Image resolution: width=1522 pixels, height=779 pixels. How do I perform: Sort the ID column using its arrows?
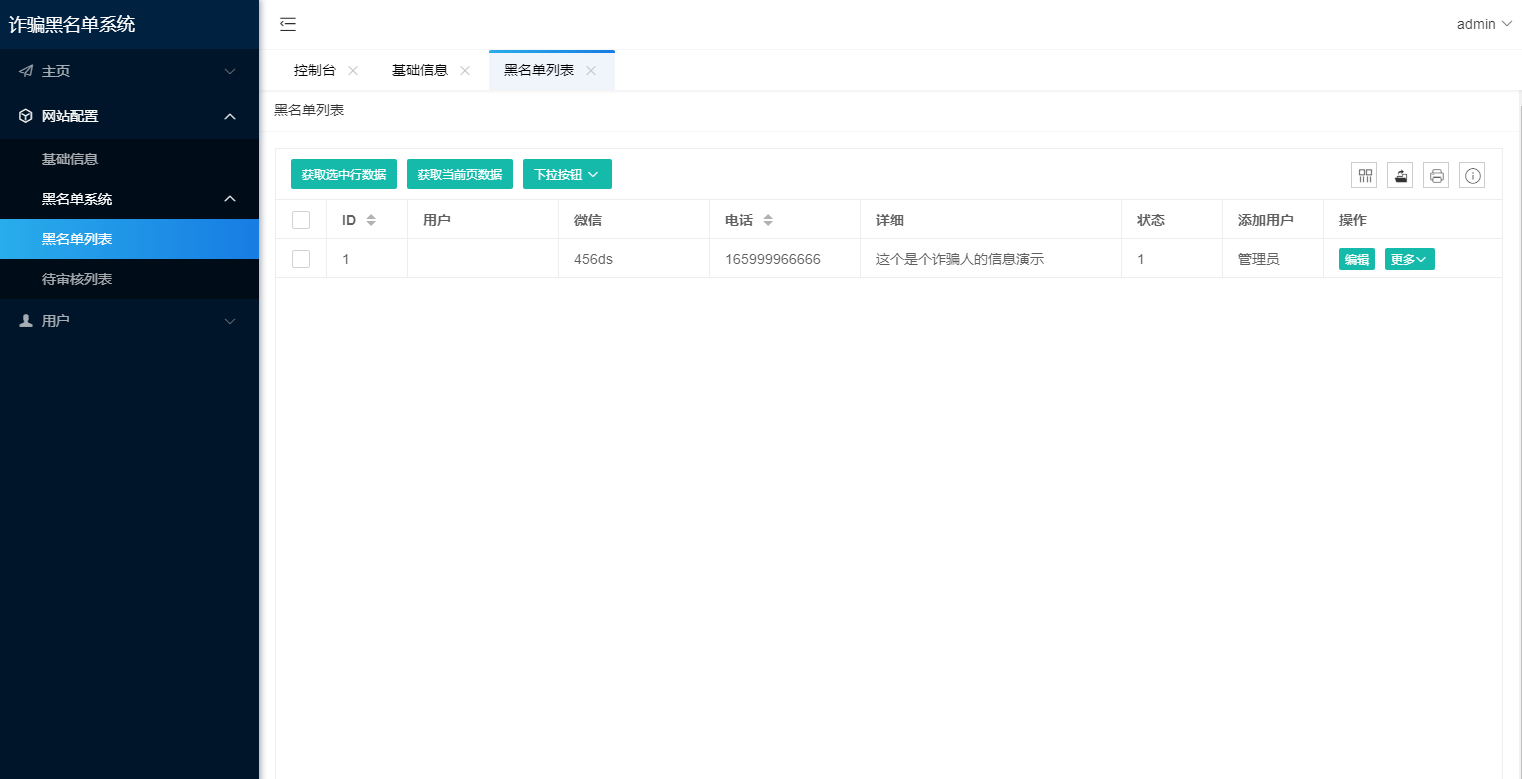[x=371, y=220]
